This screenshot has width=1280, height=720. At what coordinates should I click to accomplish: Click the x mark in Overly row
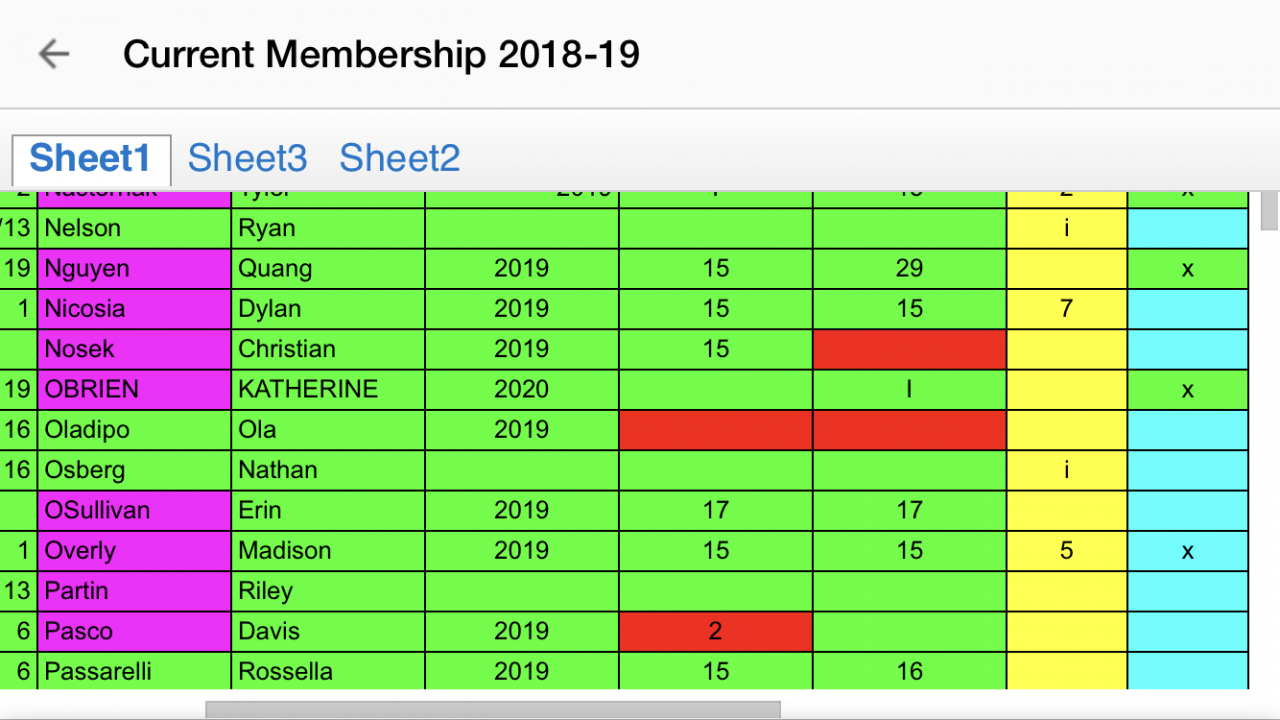pyautogui.click(x=1187, y=551)
